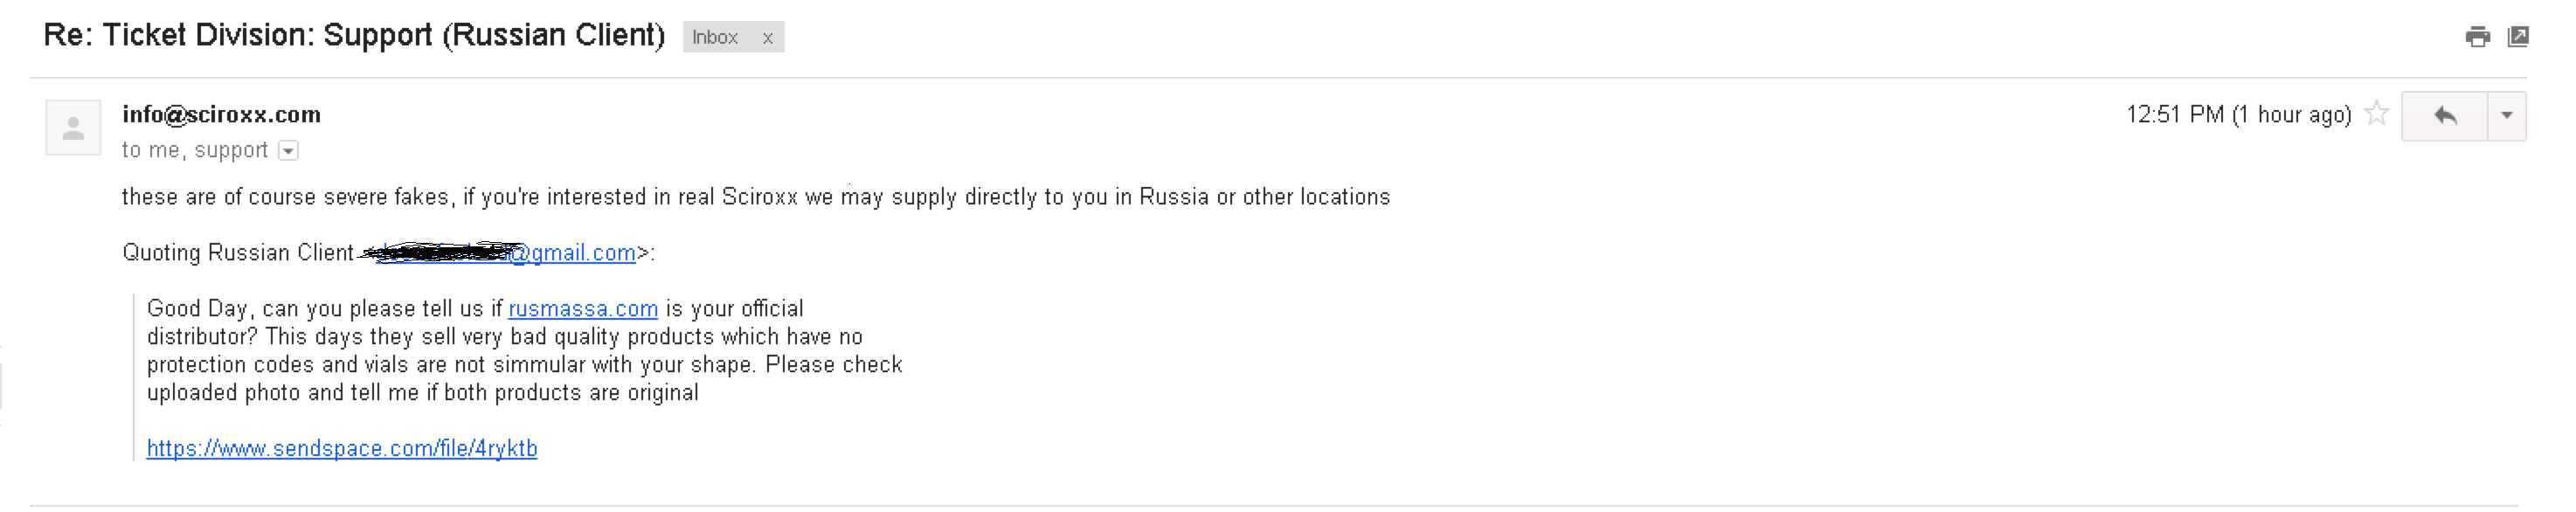
Task: Click the Print all icon
Action: point(2477,37)
